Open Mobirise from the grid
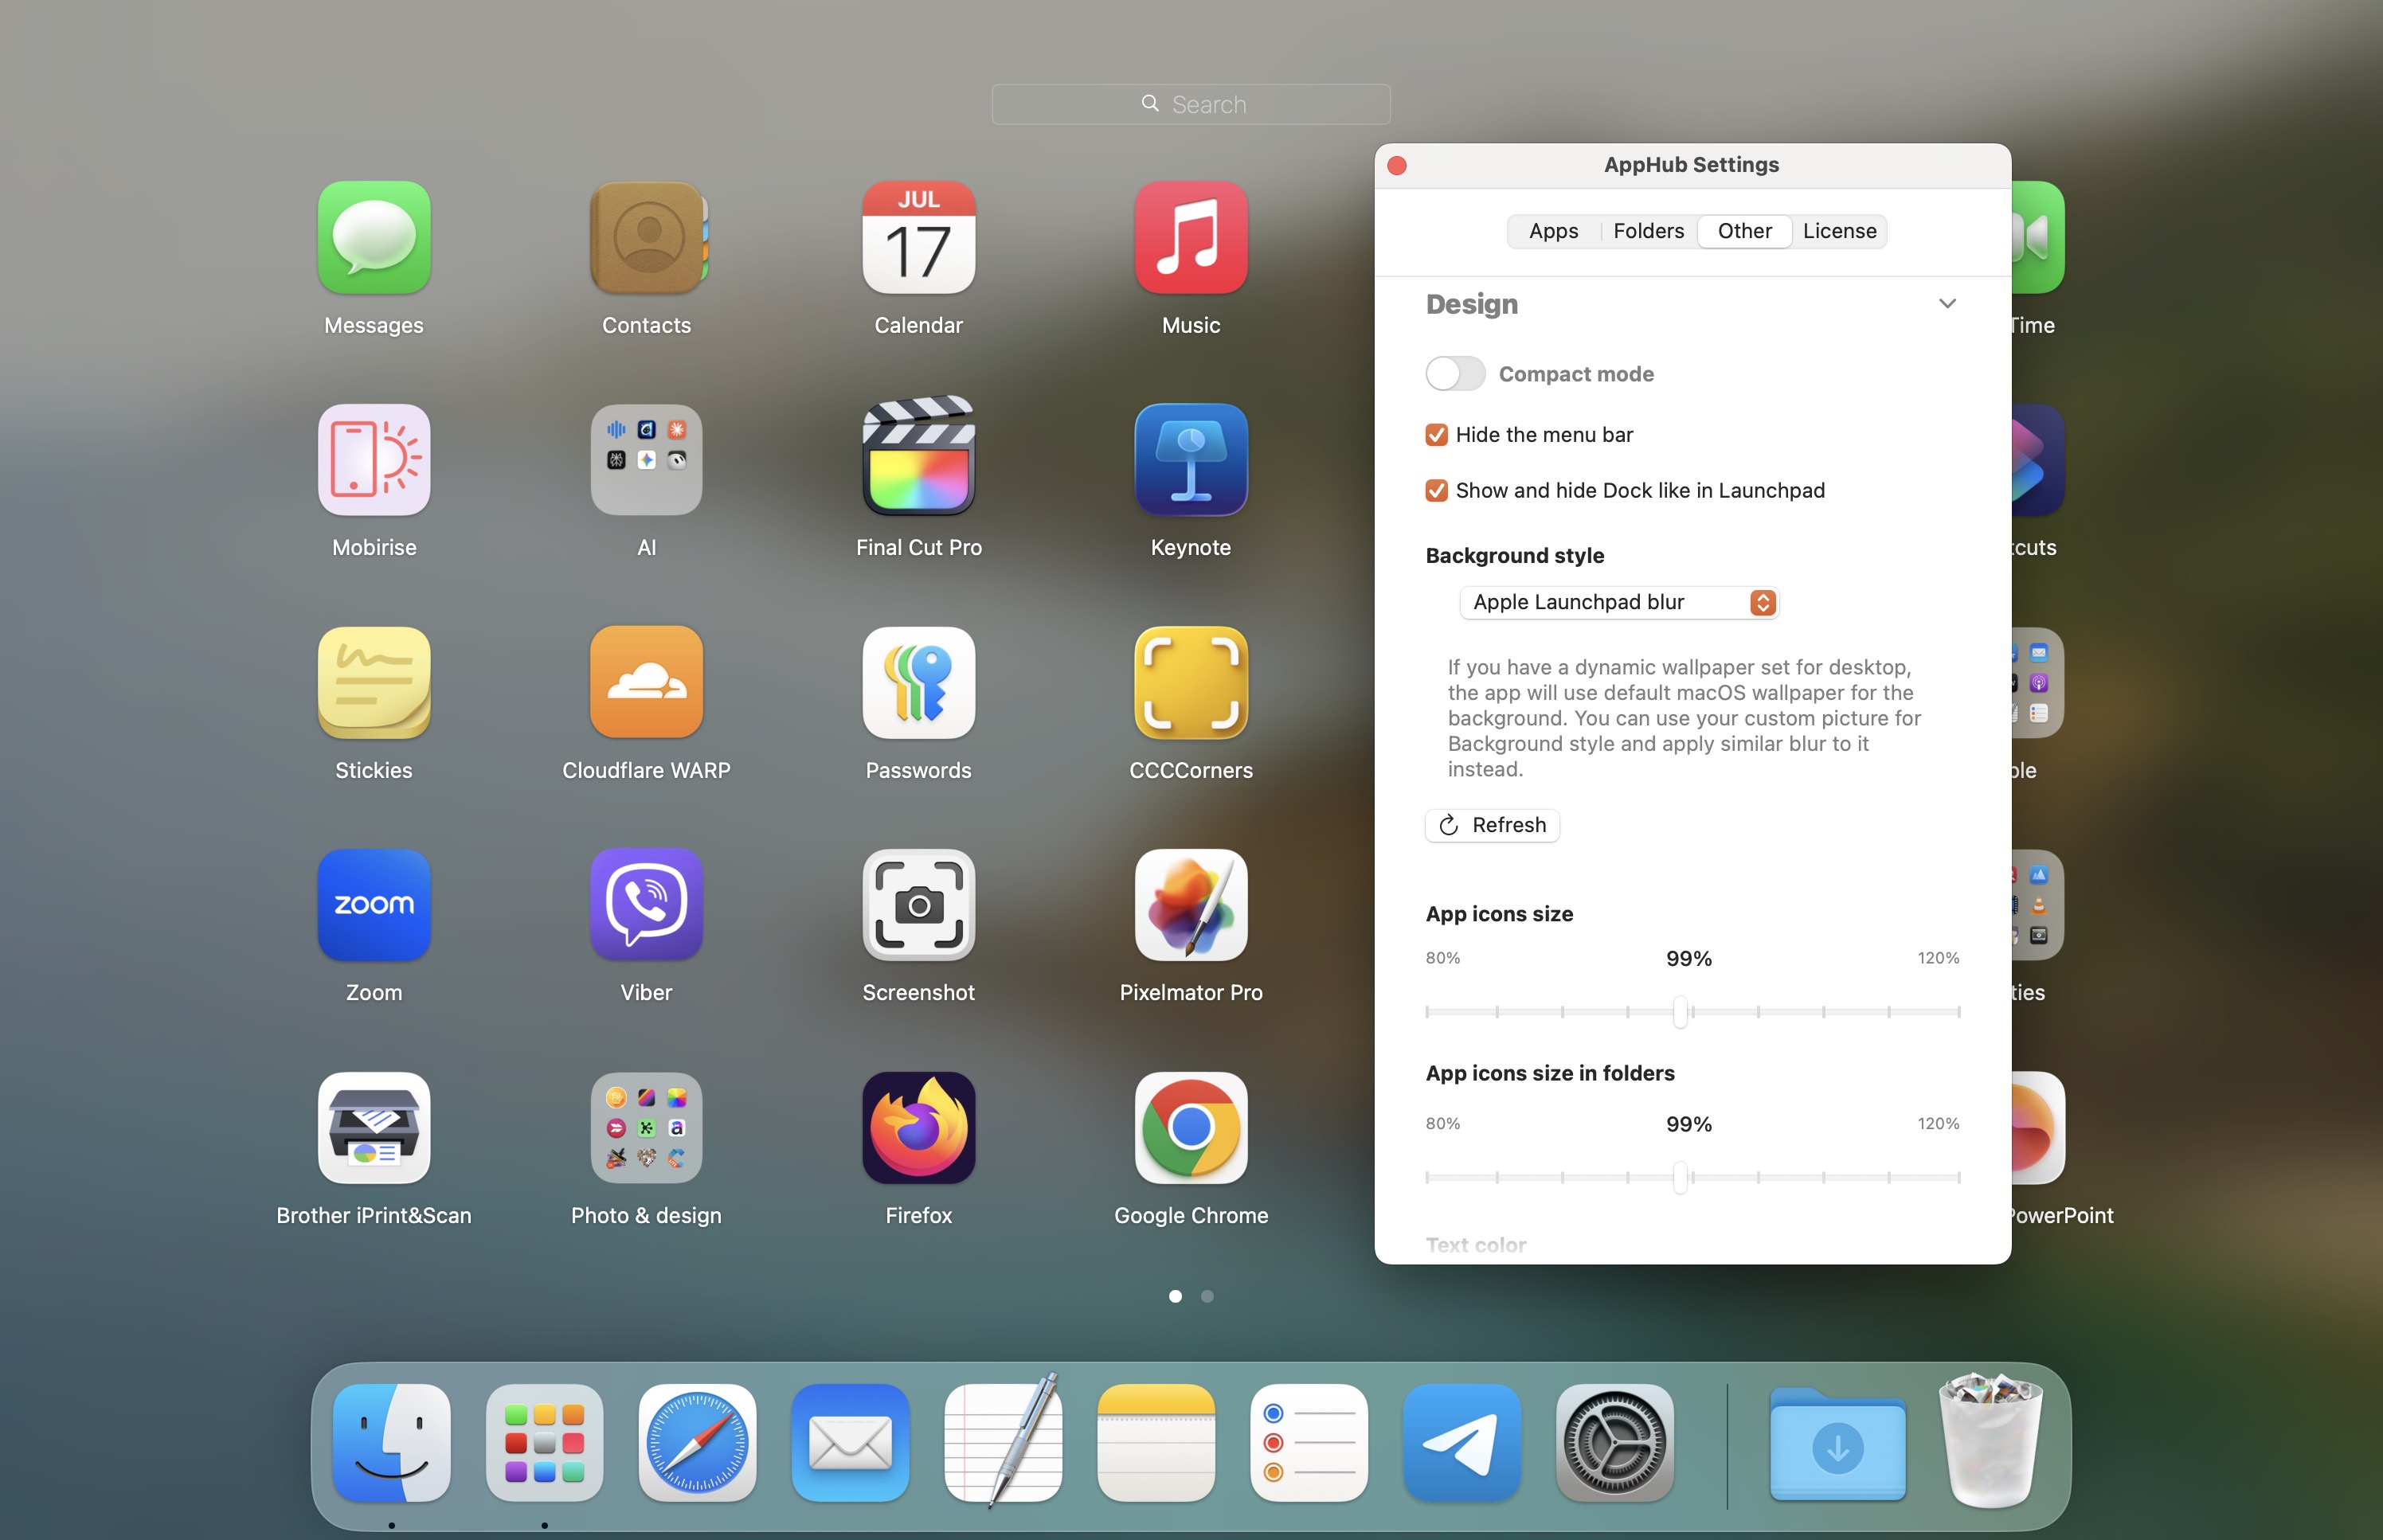The image size is (2383, 1540). pos(374,460)
